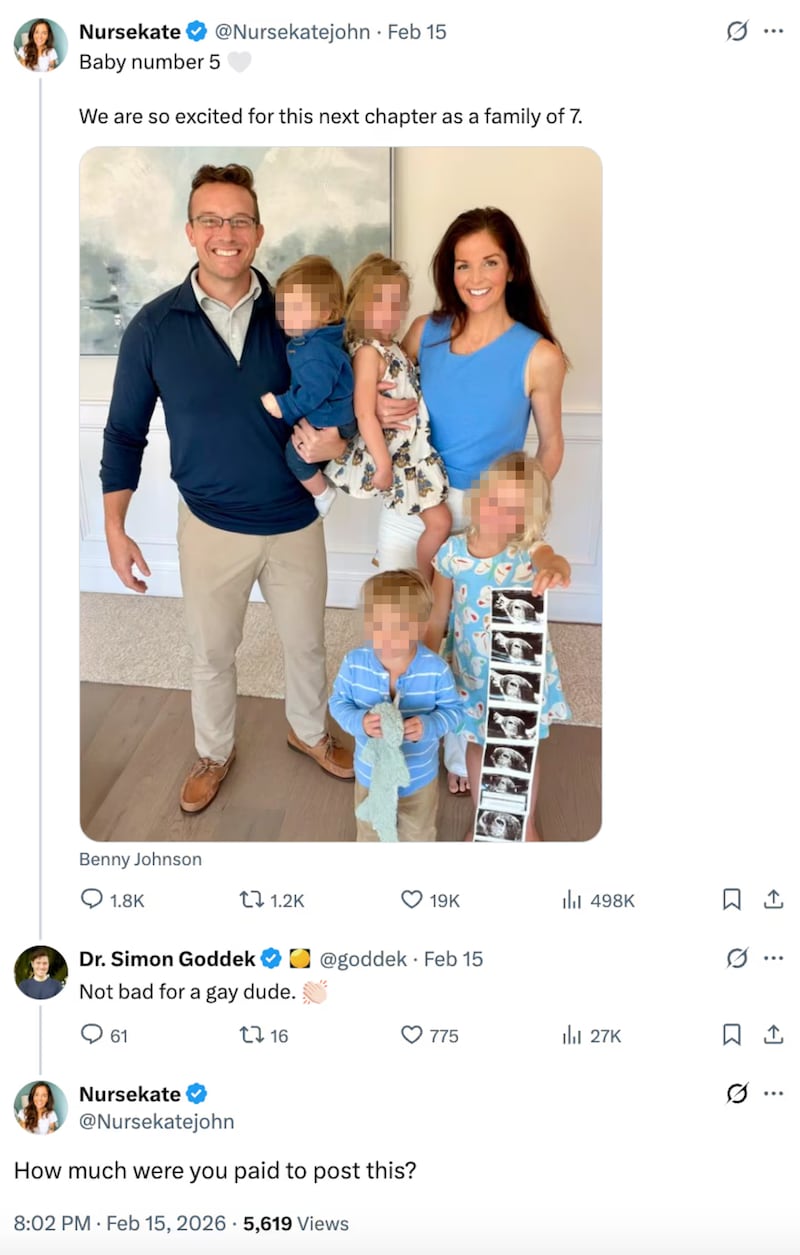Screen dimensions: 800x1255
Task: Bookmark the Dr. Simon Goddek reply
Action: [731, 1036]
